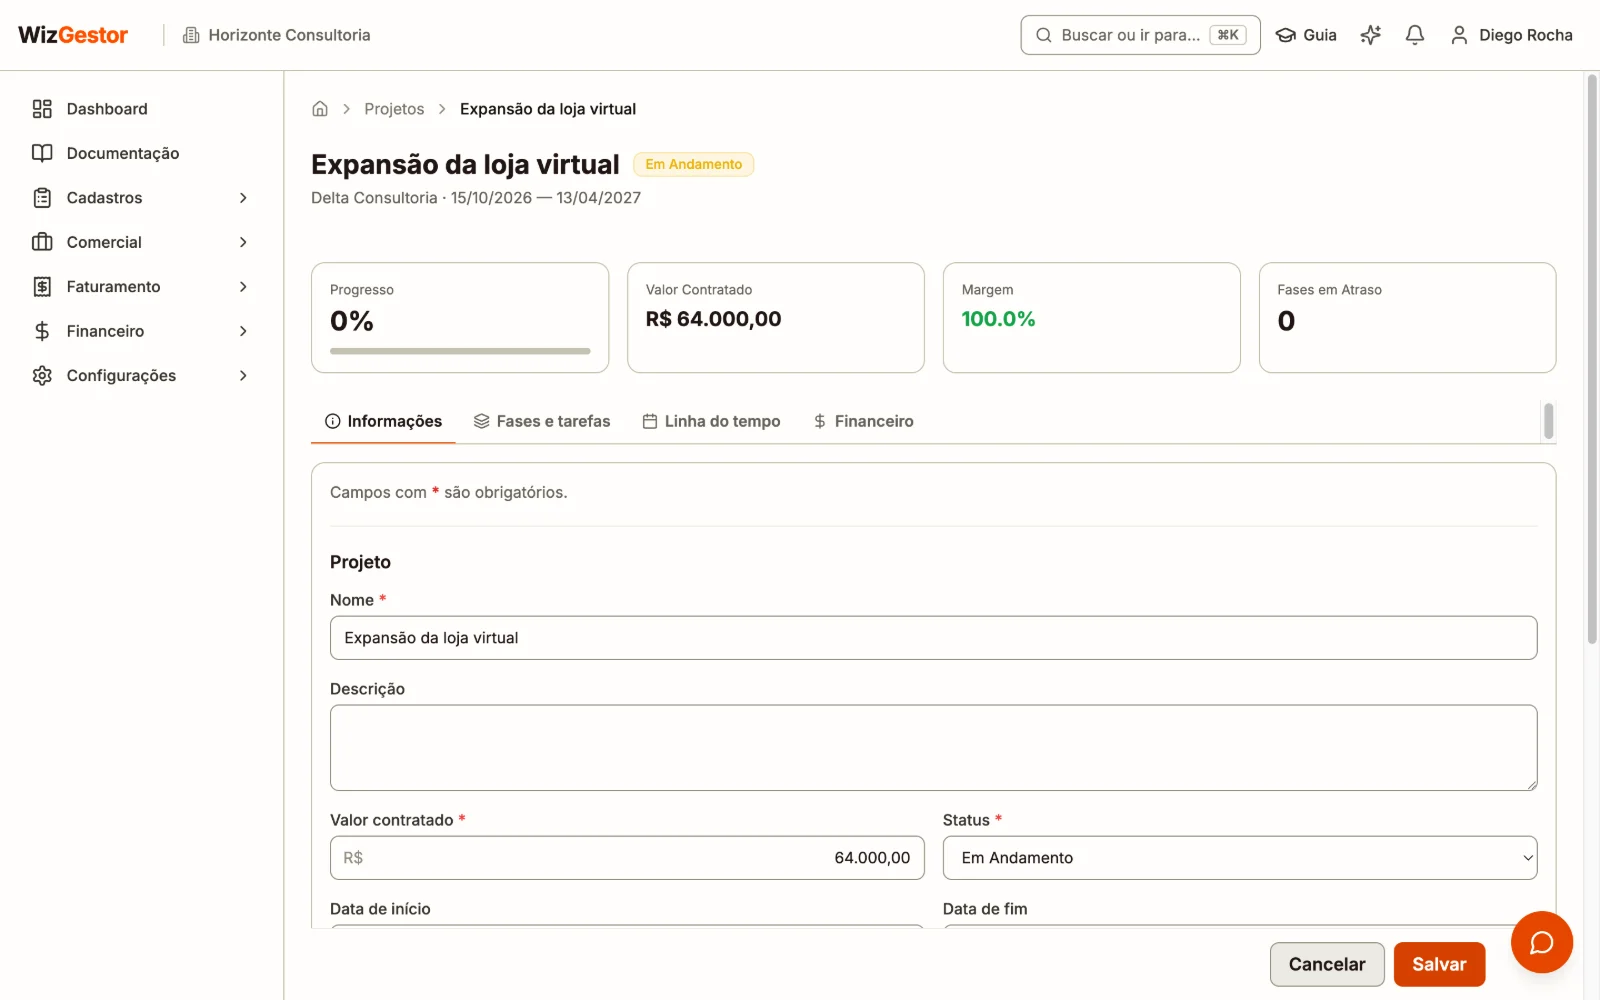
Task: Click the Nome input field
Action: tap(933, 638)
